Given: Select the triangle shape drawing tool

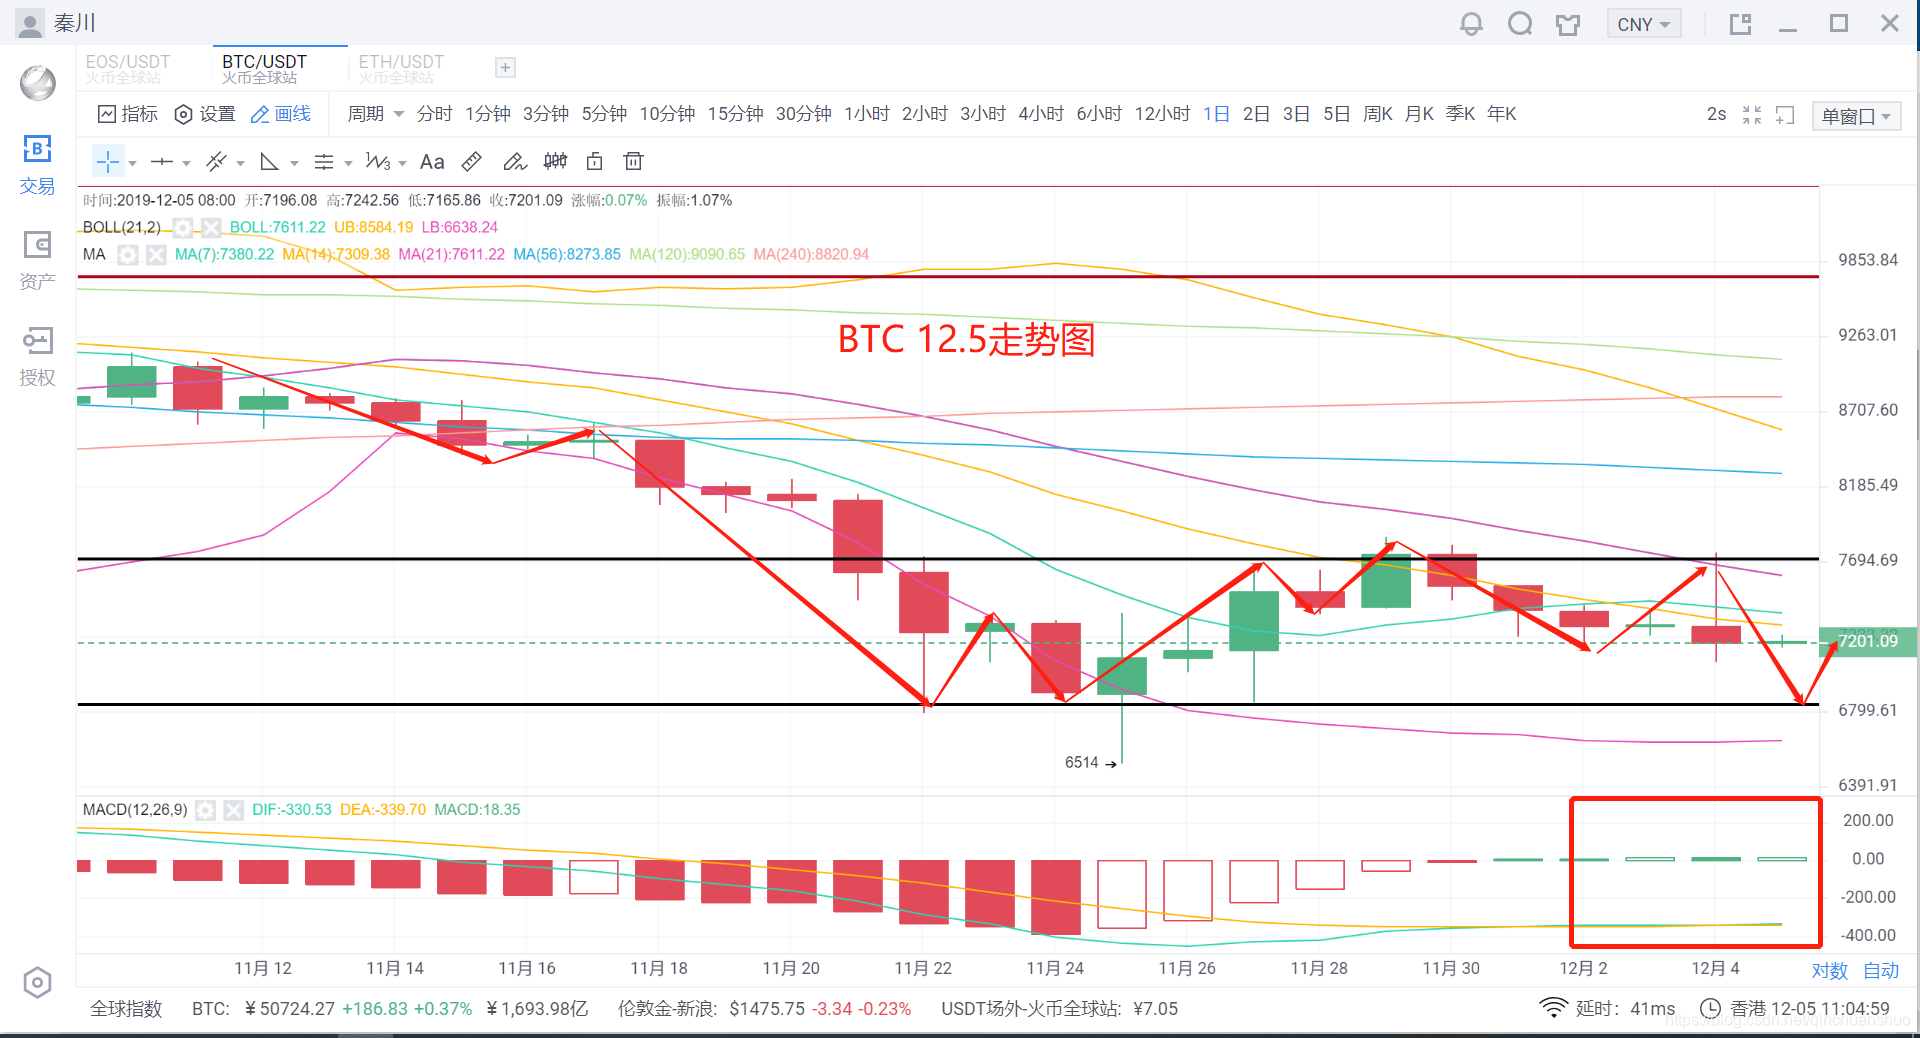Looking at the screenshot, I should 269,161.
